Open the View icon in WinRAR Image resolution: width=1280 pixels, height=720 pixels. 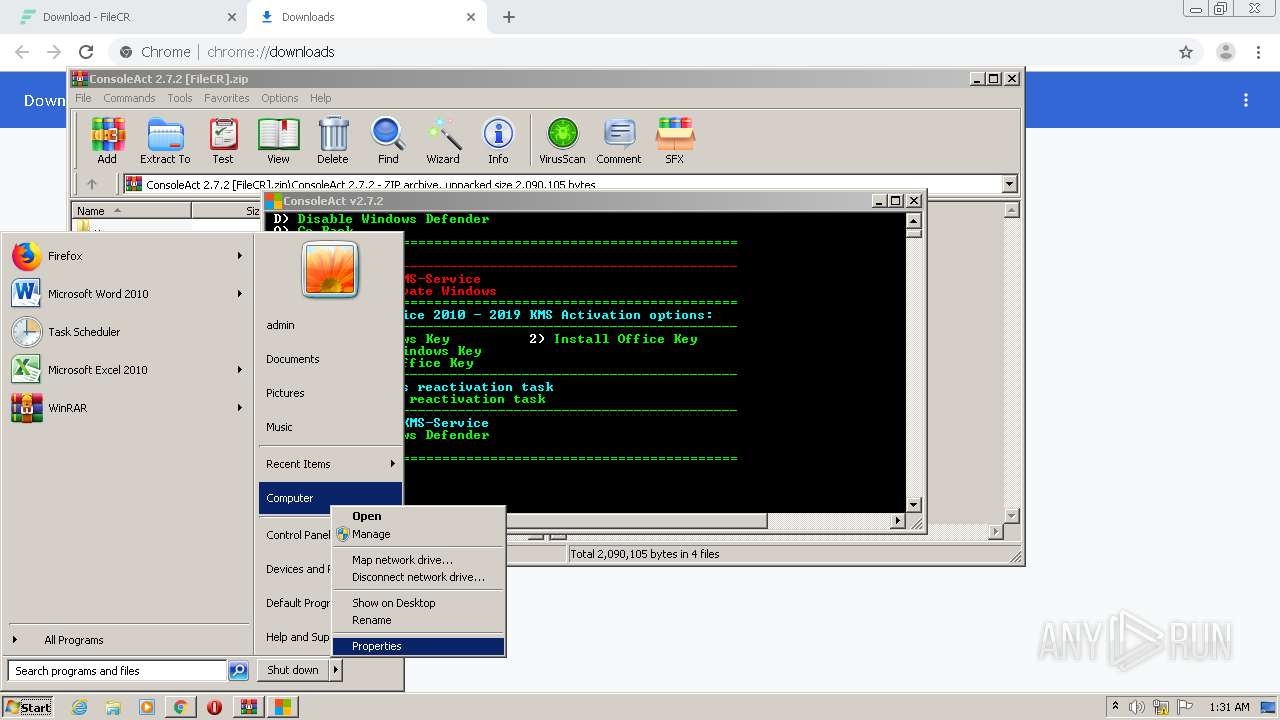point(278,141)
